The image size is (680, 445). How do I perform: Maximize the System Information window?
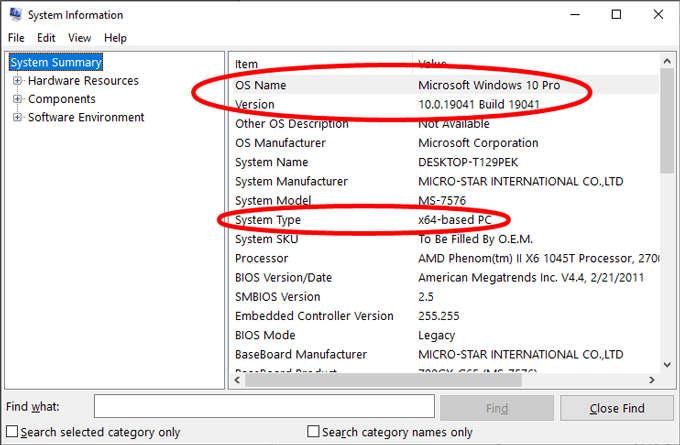point(616,14)
